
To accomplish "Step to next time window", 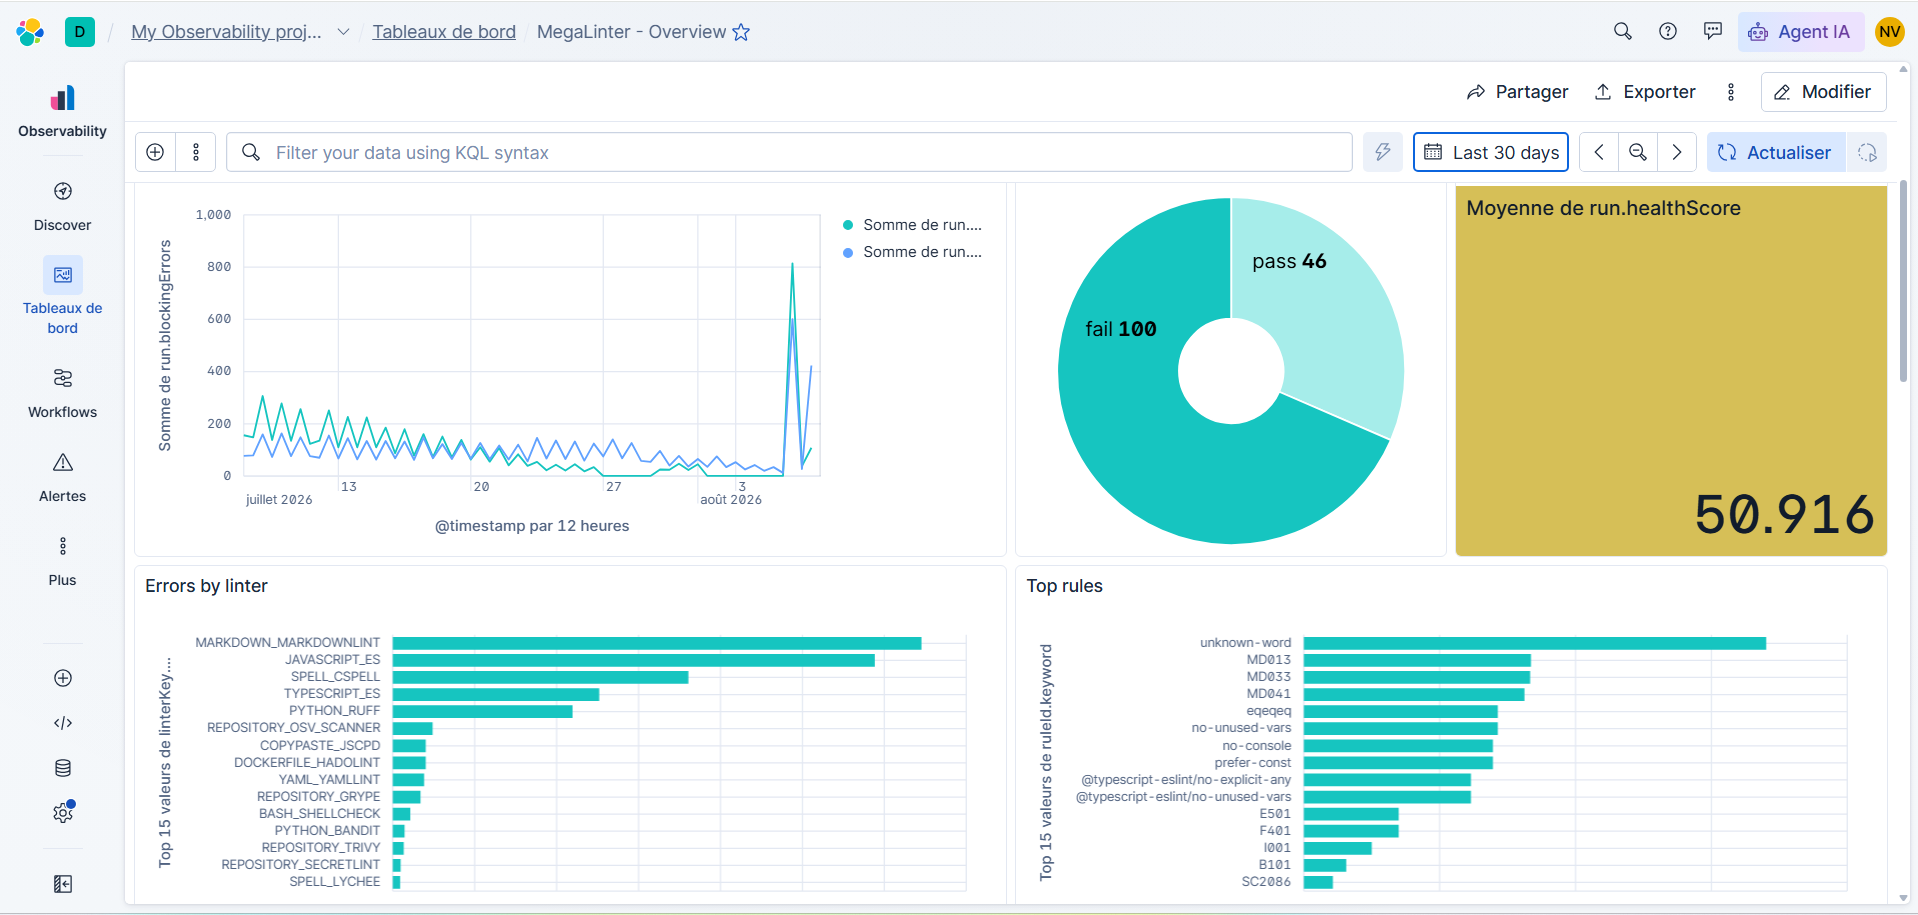I will 1677,152.
